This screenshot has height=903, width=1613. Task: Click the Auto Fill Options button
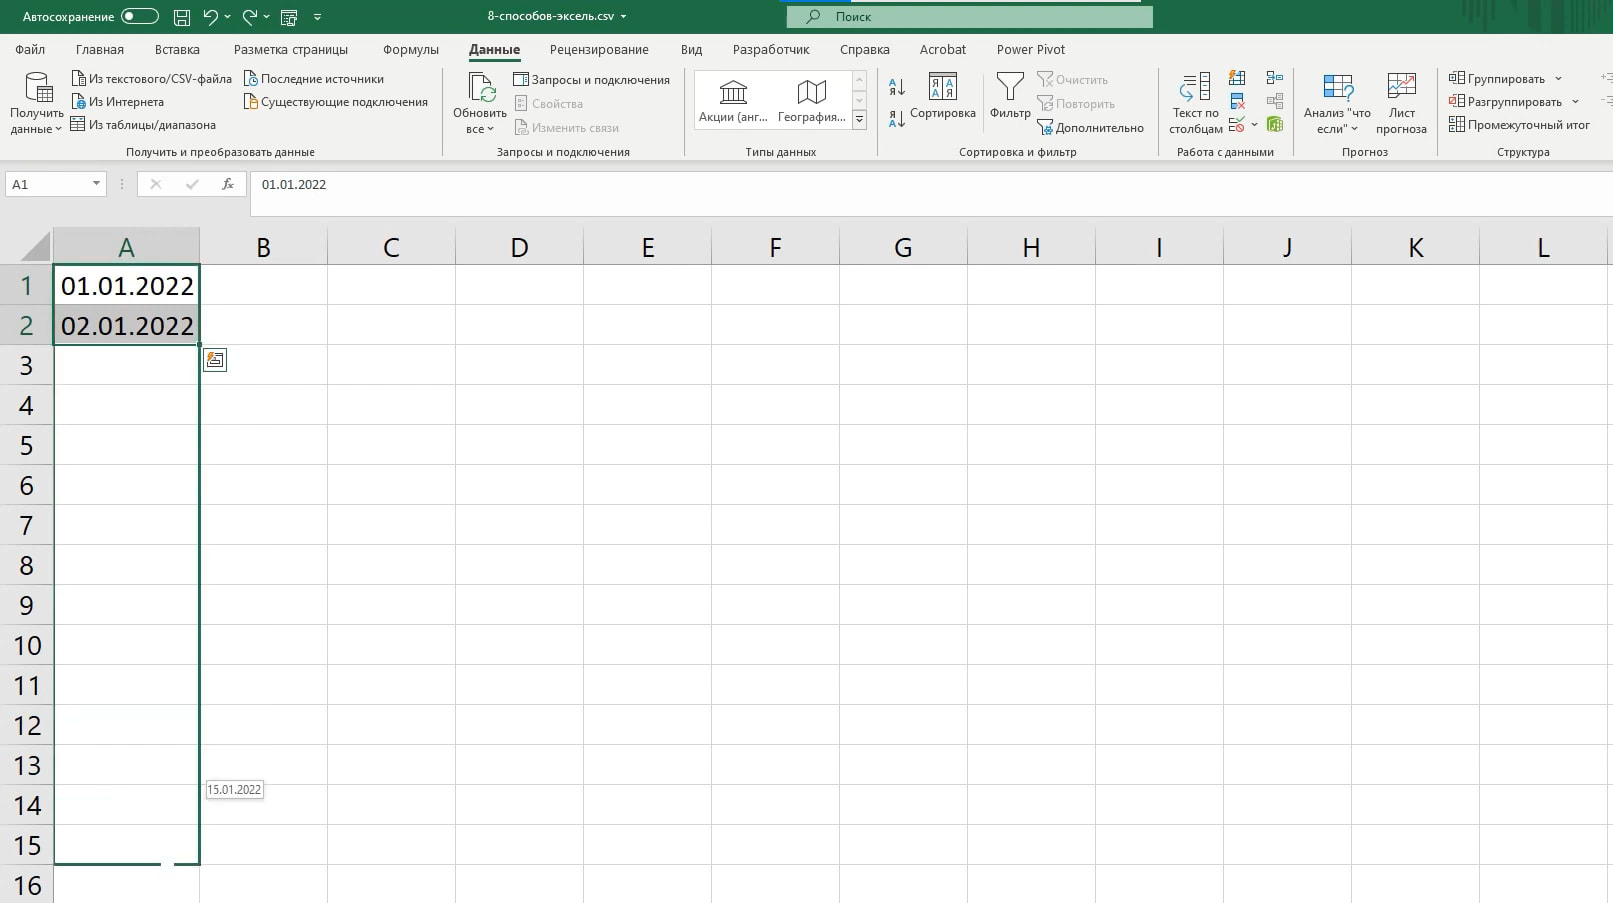pyautogui.click(x=215, y=360)
